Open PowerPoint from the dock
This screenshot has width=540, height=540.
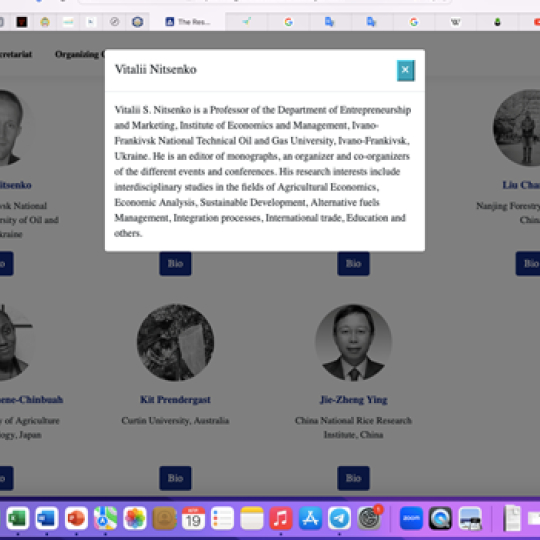[76, 518]
